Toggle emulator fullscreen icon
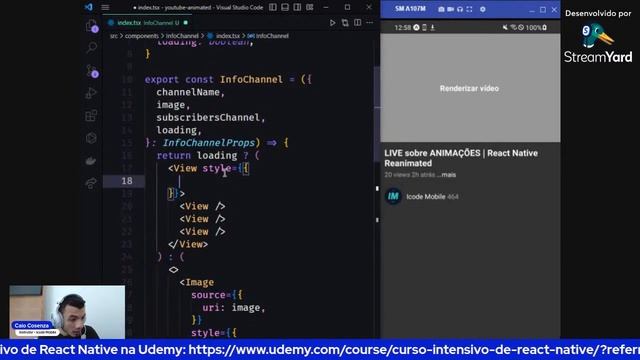Viewport: 640px width, 360px height. (x=469, y=9)
